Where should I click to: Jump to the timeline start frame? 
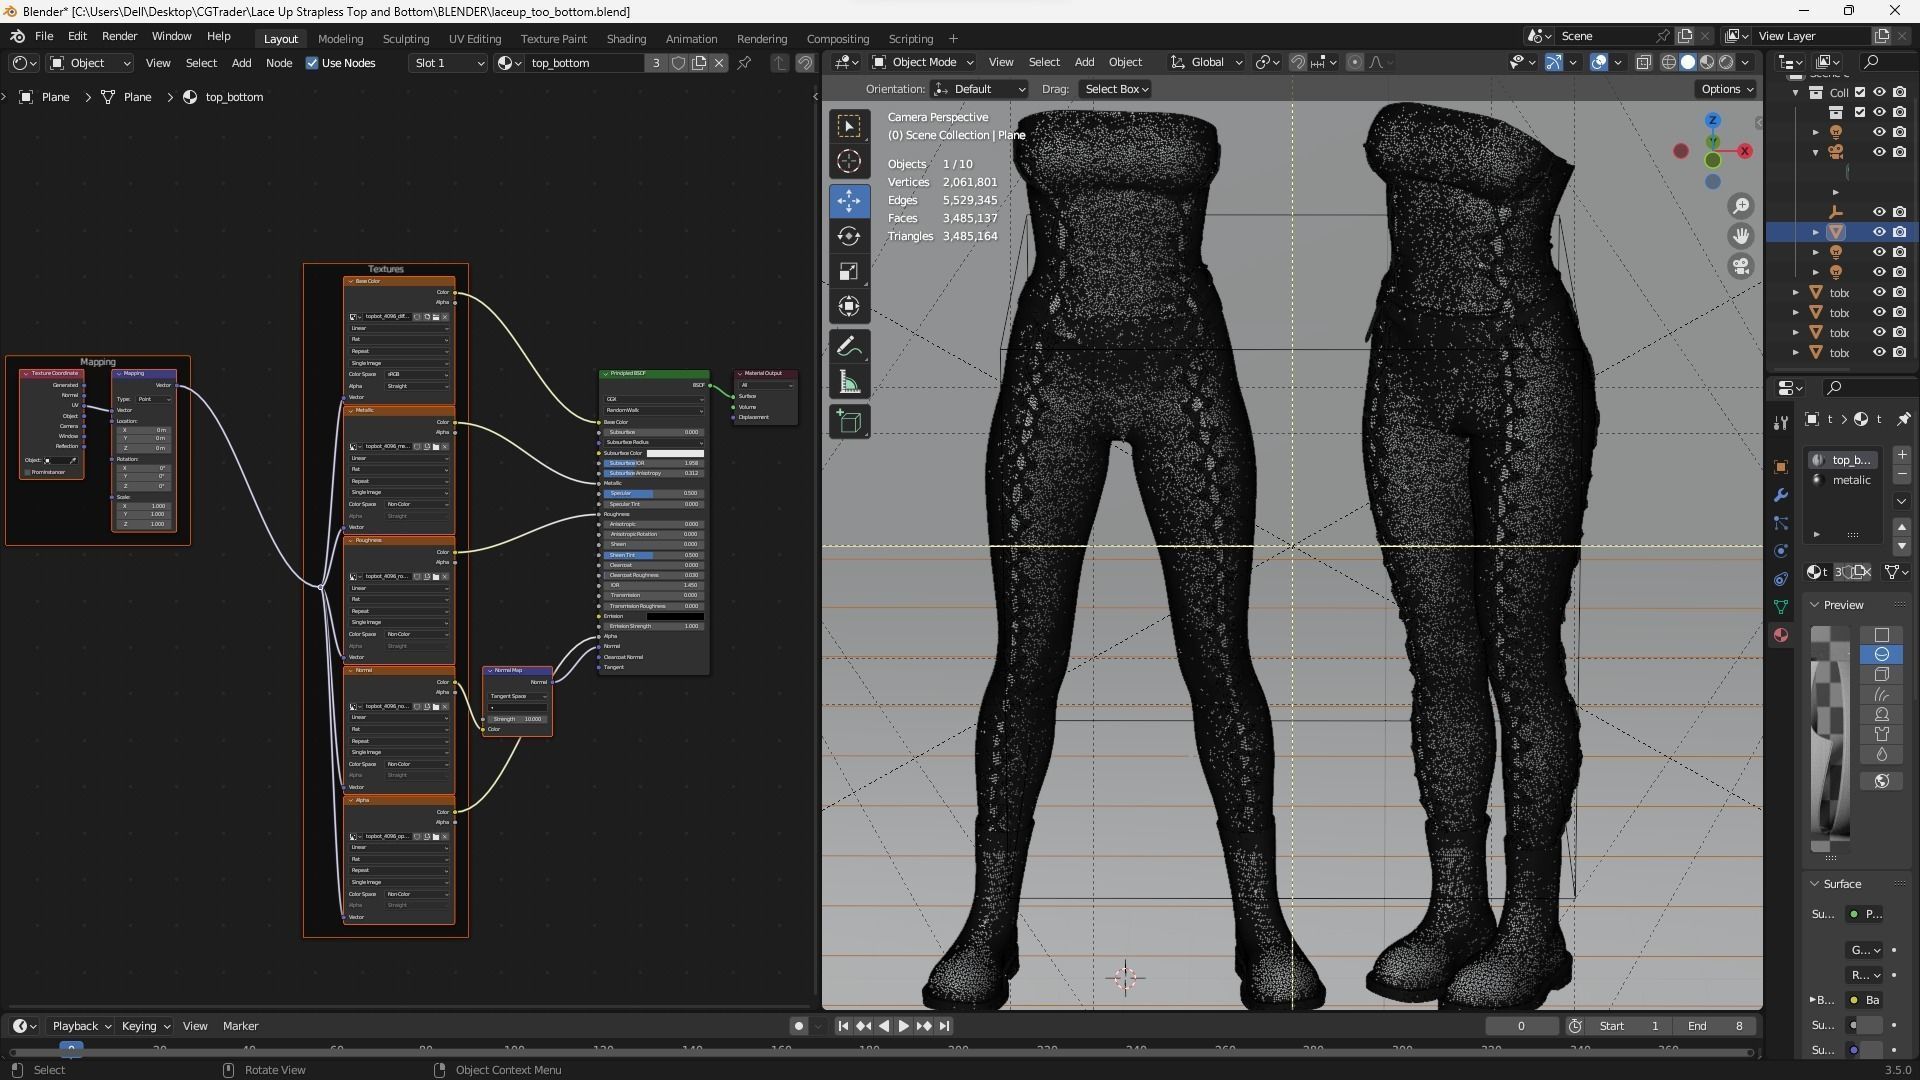843,1026
